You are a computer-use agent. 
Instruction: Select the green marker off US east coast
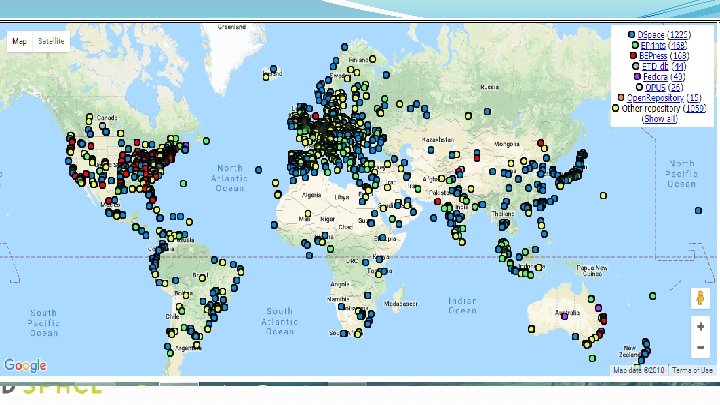point(183,184)
